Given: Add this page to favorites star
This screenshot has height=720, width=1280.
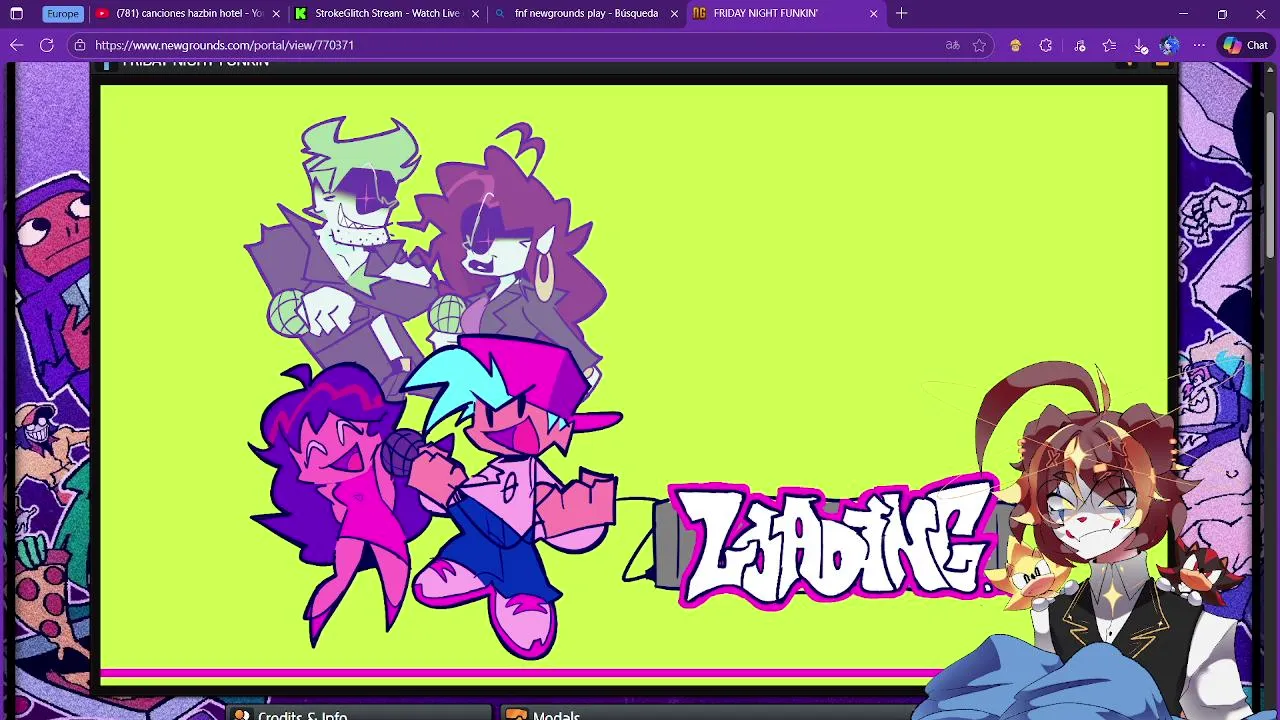Looking at the screenshot, I should 980,45.
